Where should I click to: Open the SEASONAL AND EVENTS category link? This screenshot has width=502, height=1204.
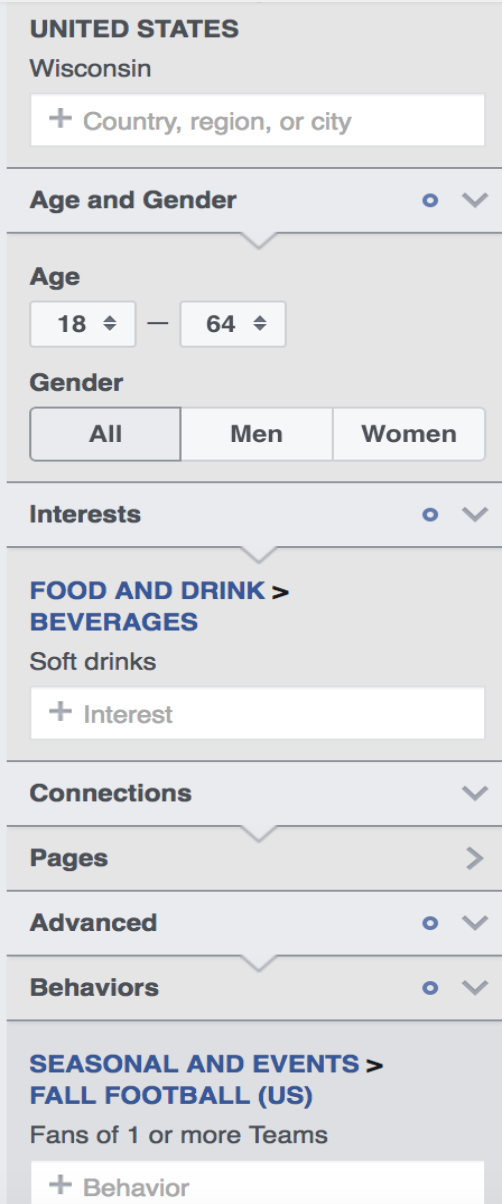point(194,1064)
